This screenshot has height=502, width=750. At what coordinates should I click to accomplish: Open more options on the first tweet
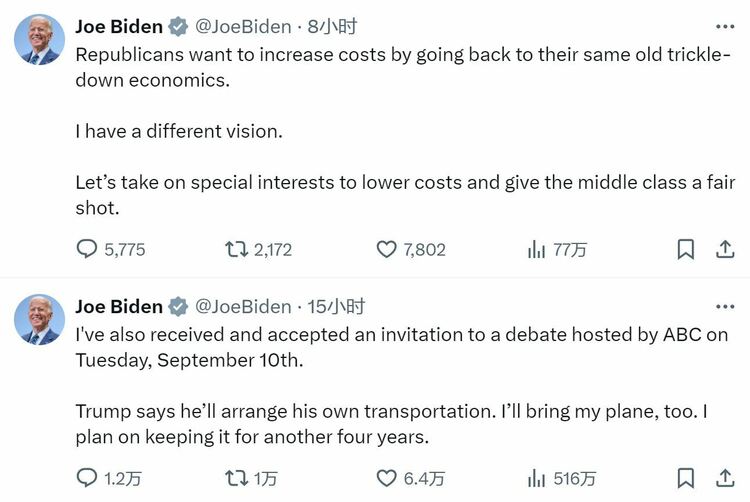click(725, 27)
